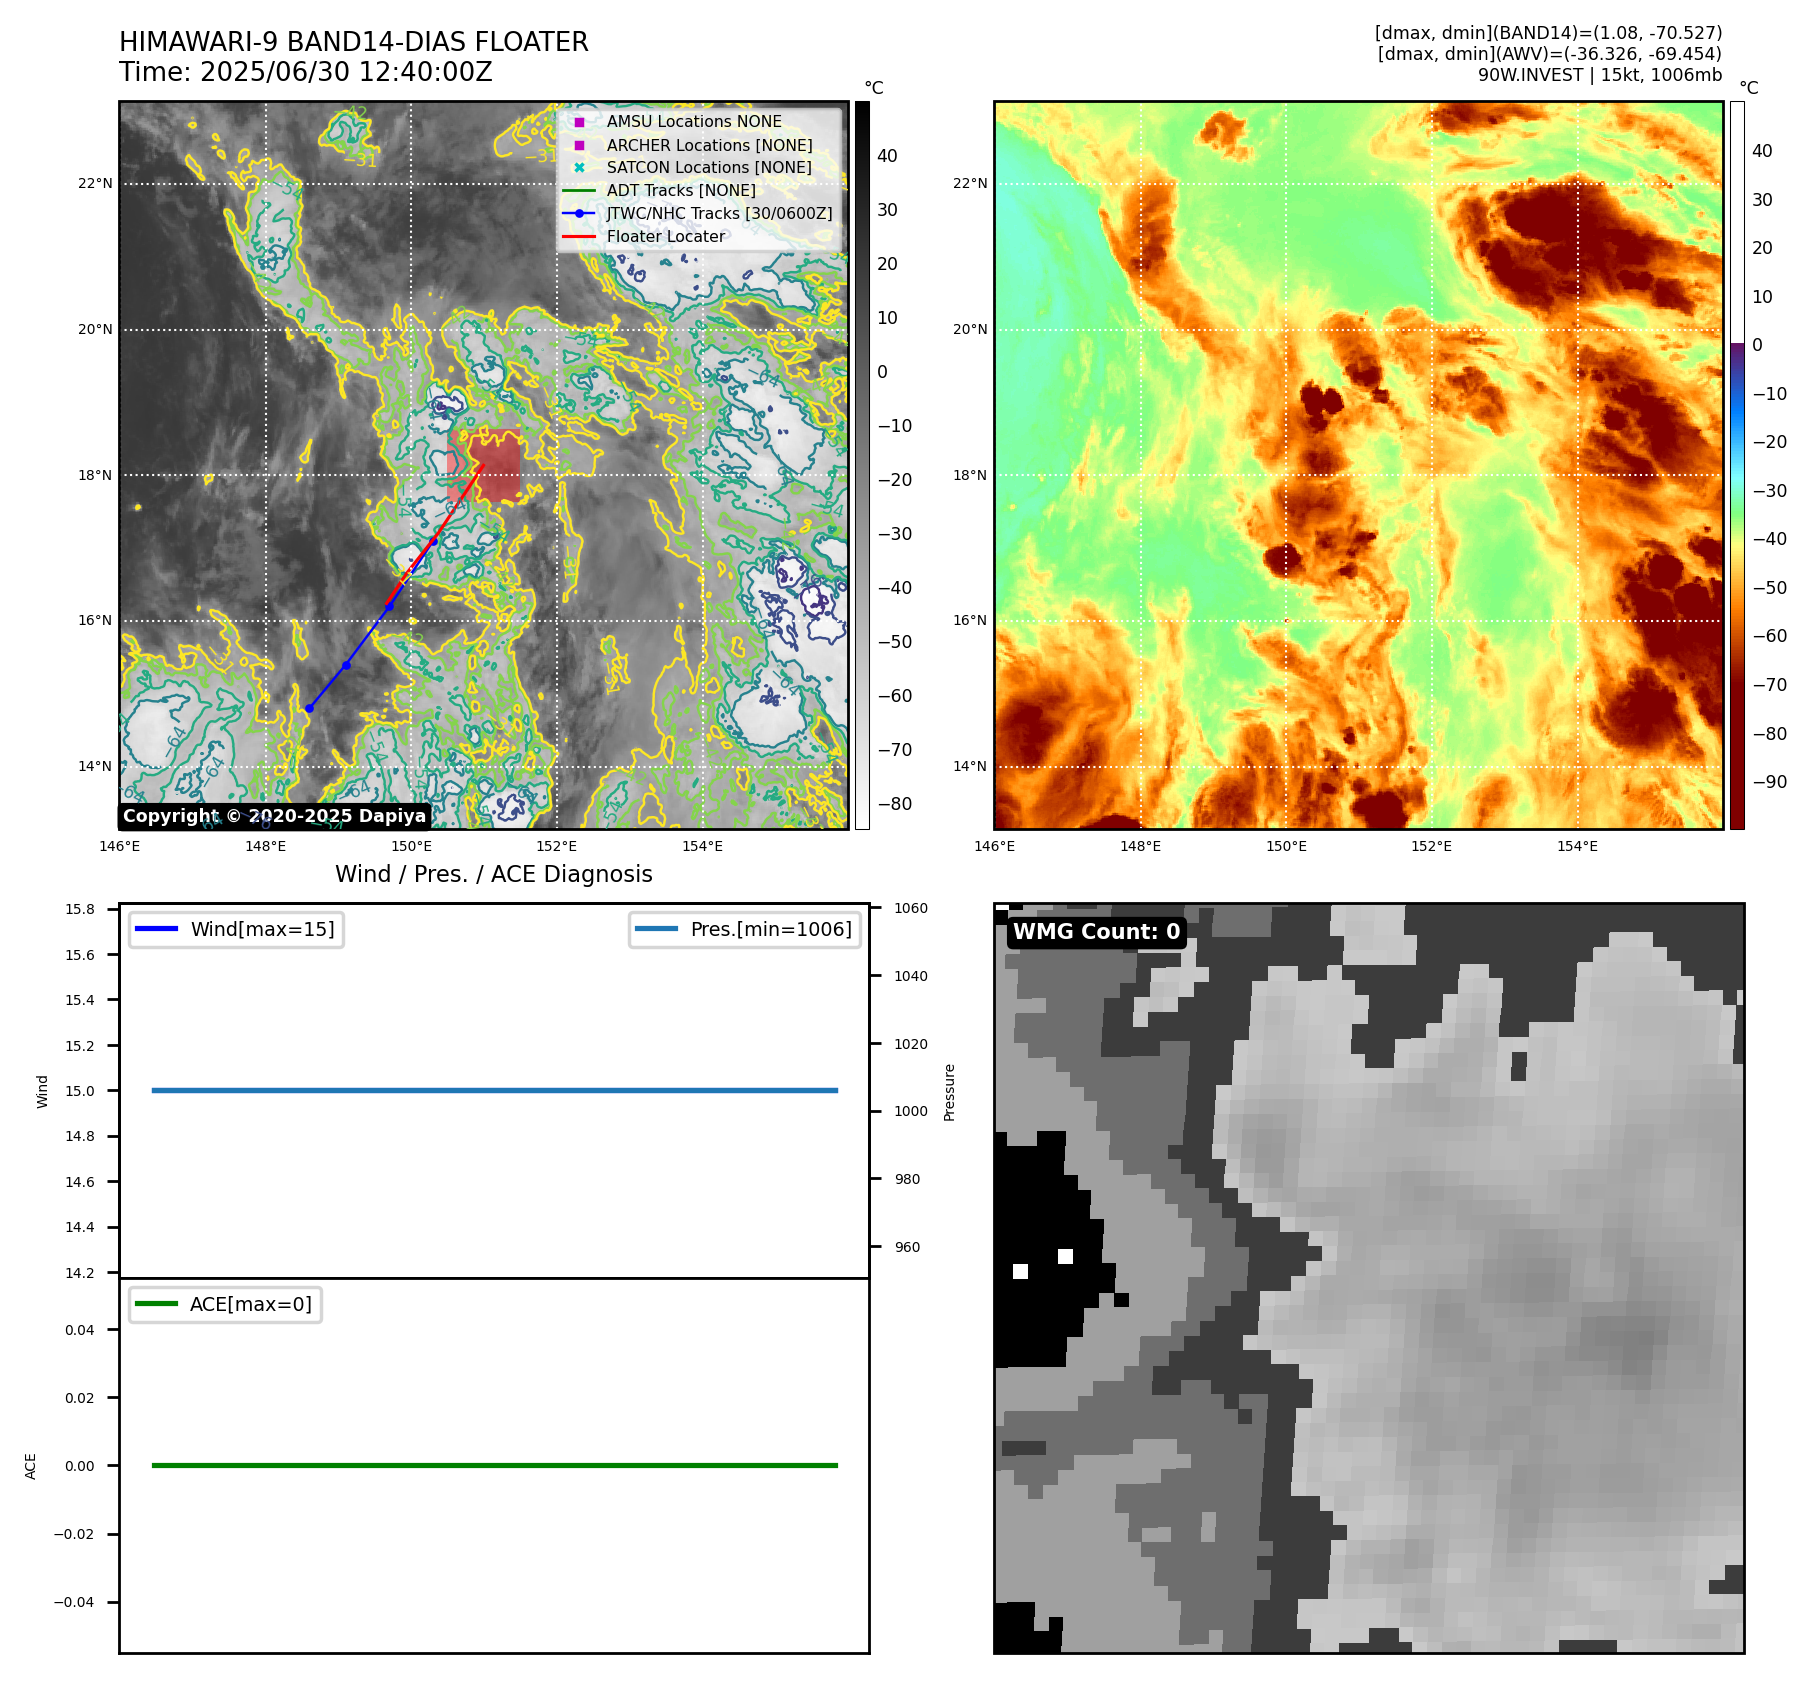Click the '90W.INVEST | 15kt, 1006mb' label

pos(1600,75)
